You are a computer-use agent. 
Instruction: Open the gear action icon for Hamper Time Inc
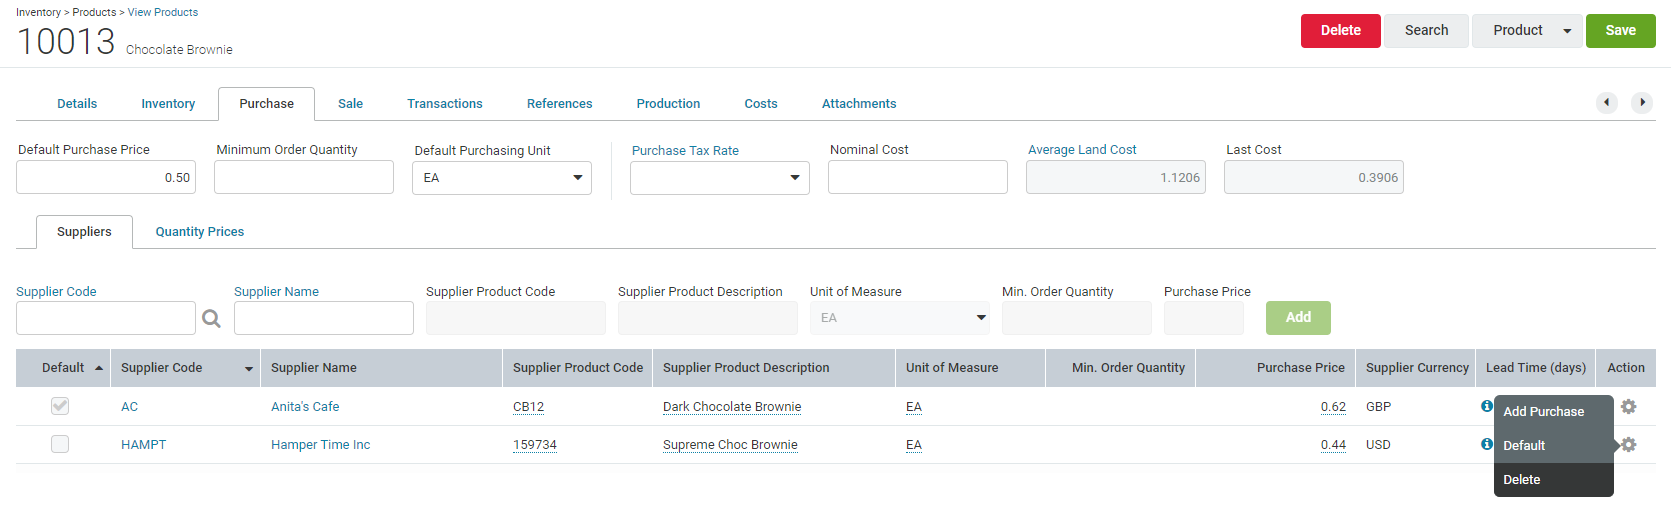(x=1628, y=445)
